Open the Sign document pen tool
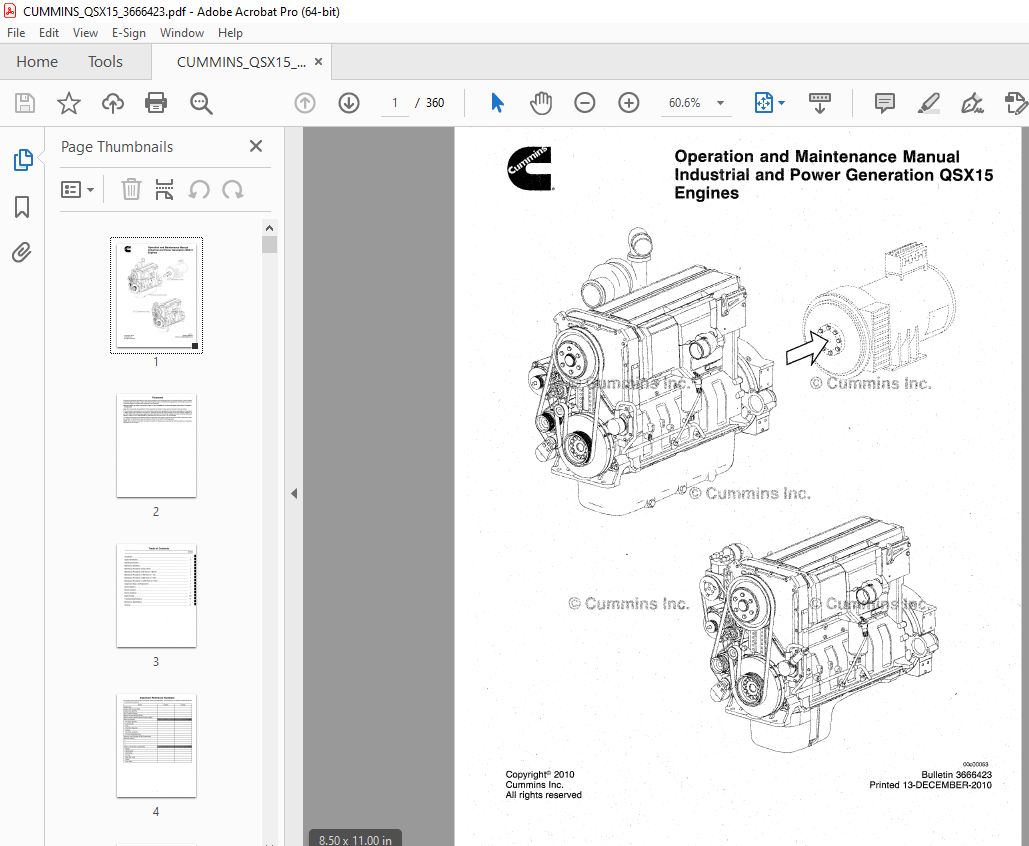The height and width of the screenshot is (846, 1029). pyautogui.click(x=972, y=103)
